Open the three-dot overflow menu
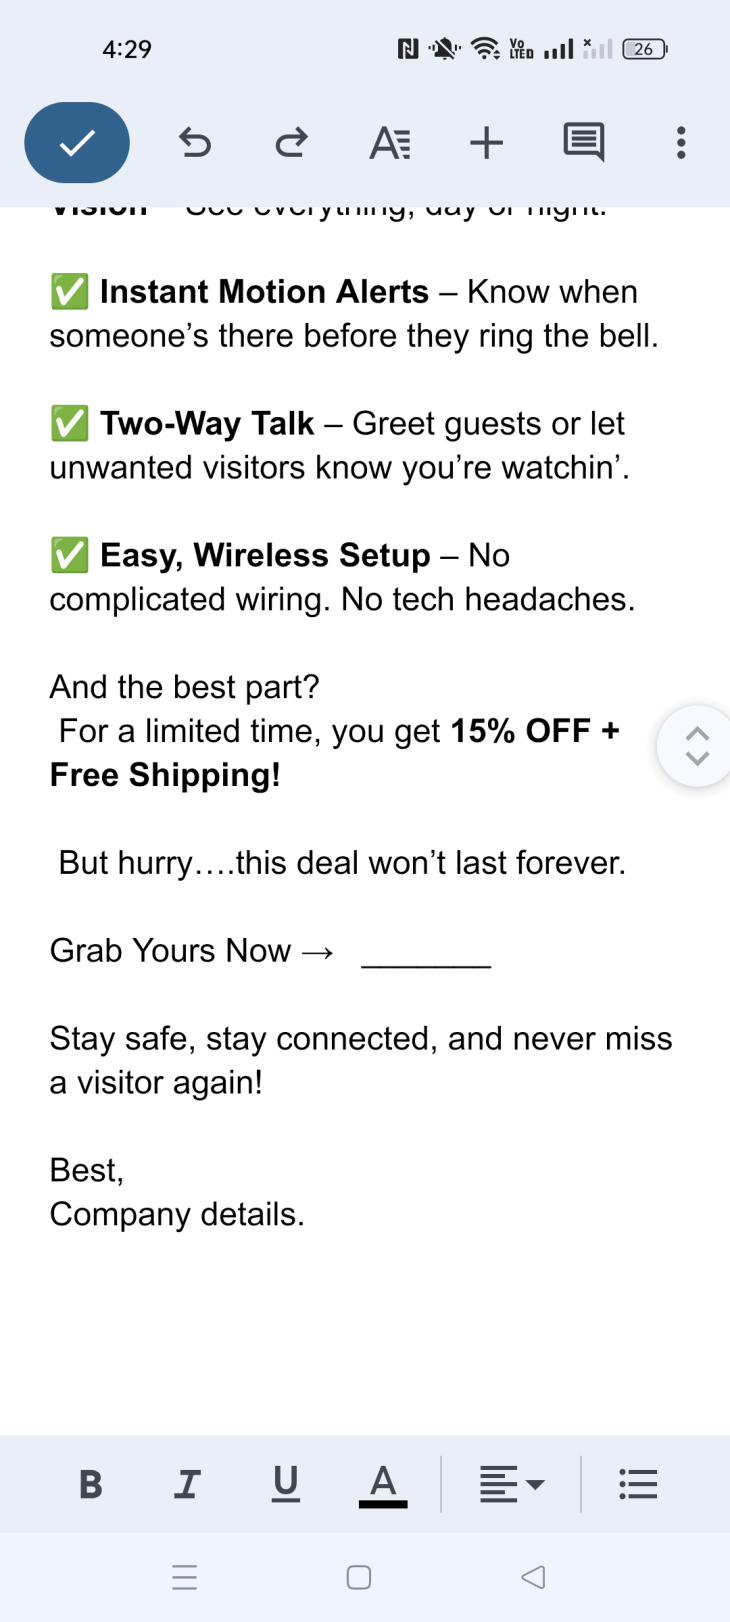Screen dimensions: 730x1622 coord(681,143)
